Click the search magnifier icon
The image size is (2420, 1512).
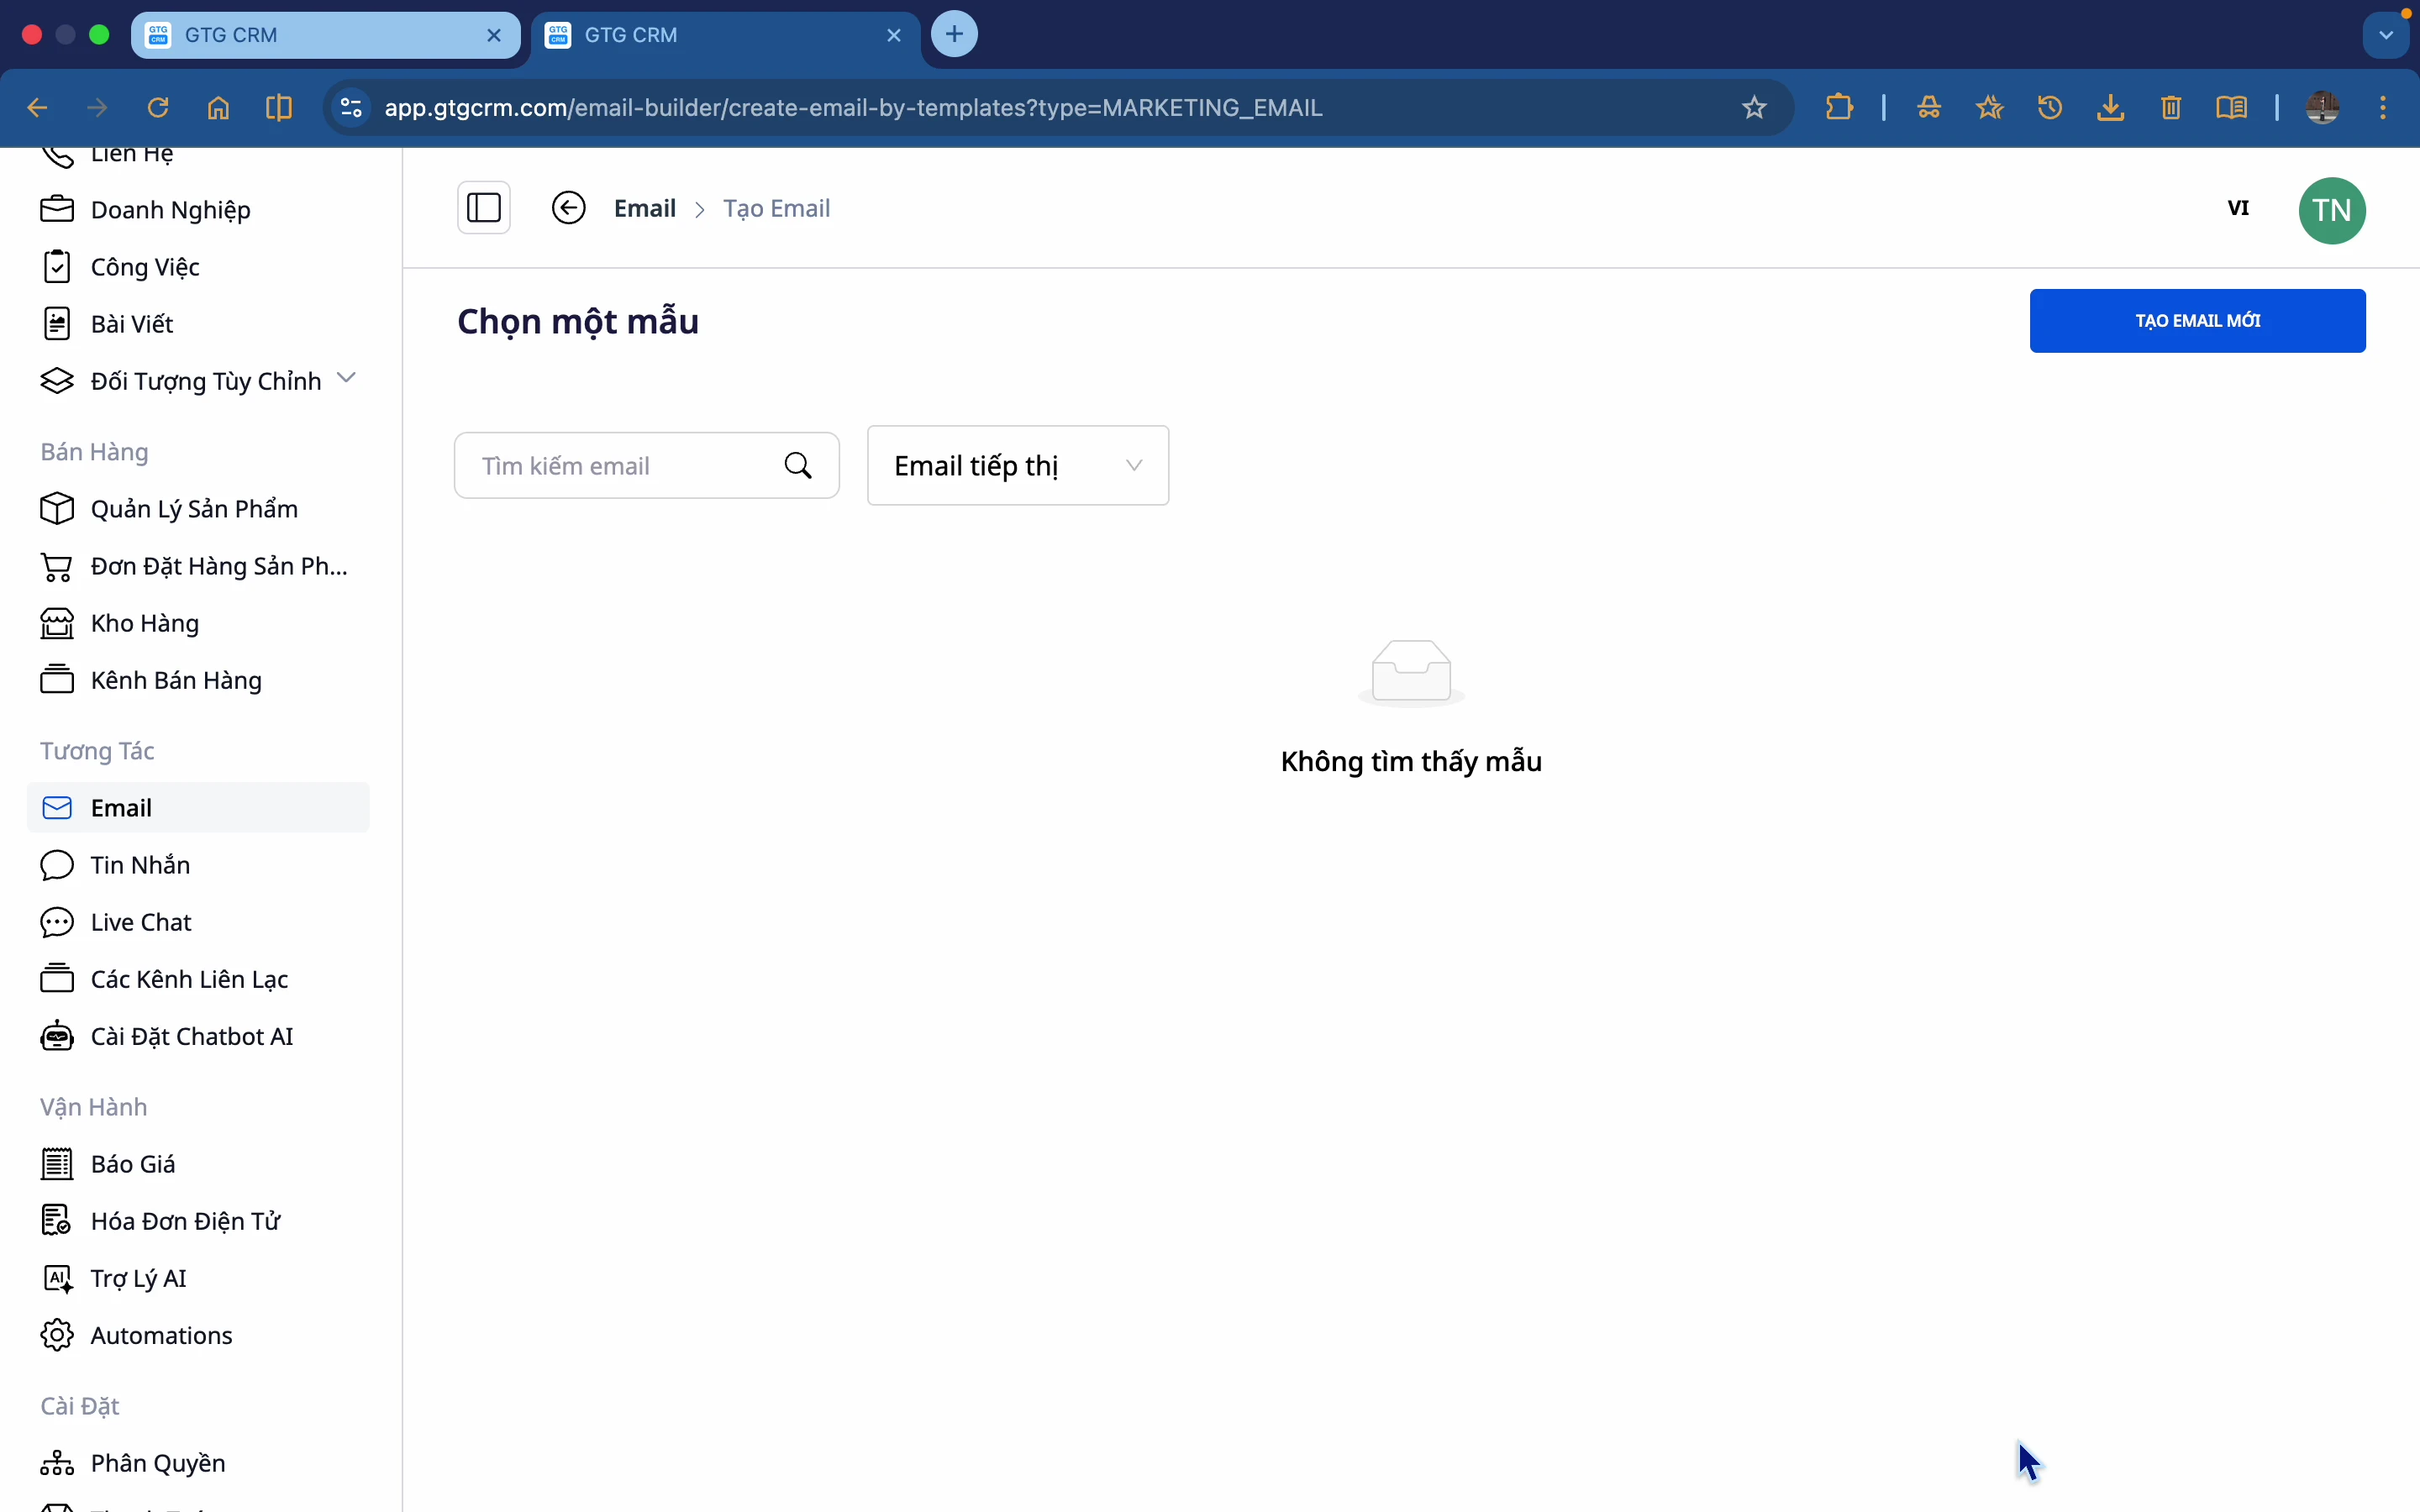coord(798,466)
